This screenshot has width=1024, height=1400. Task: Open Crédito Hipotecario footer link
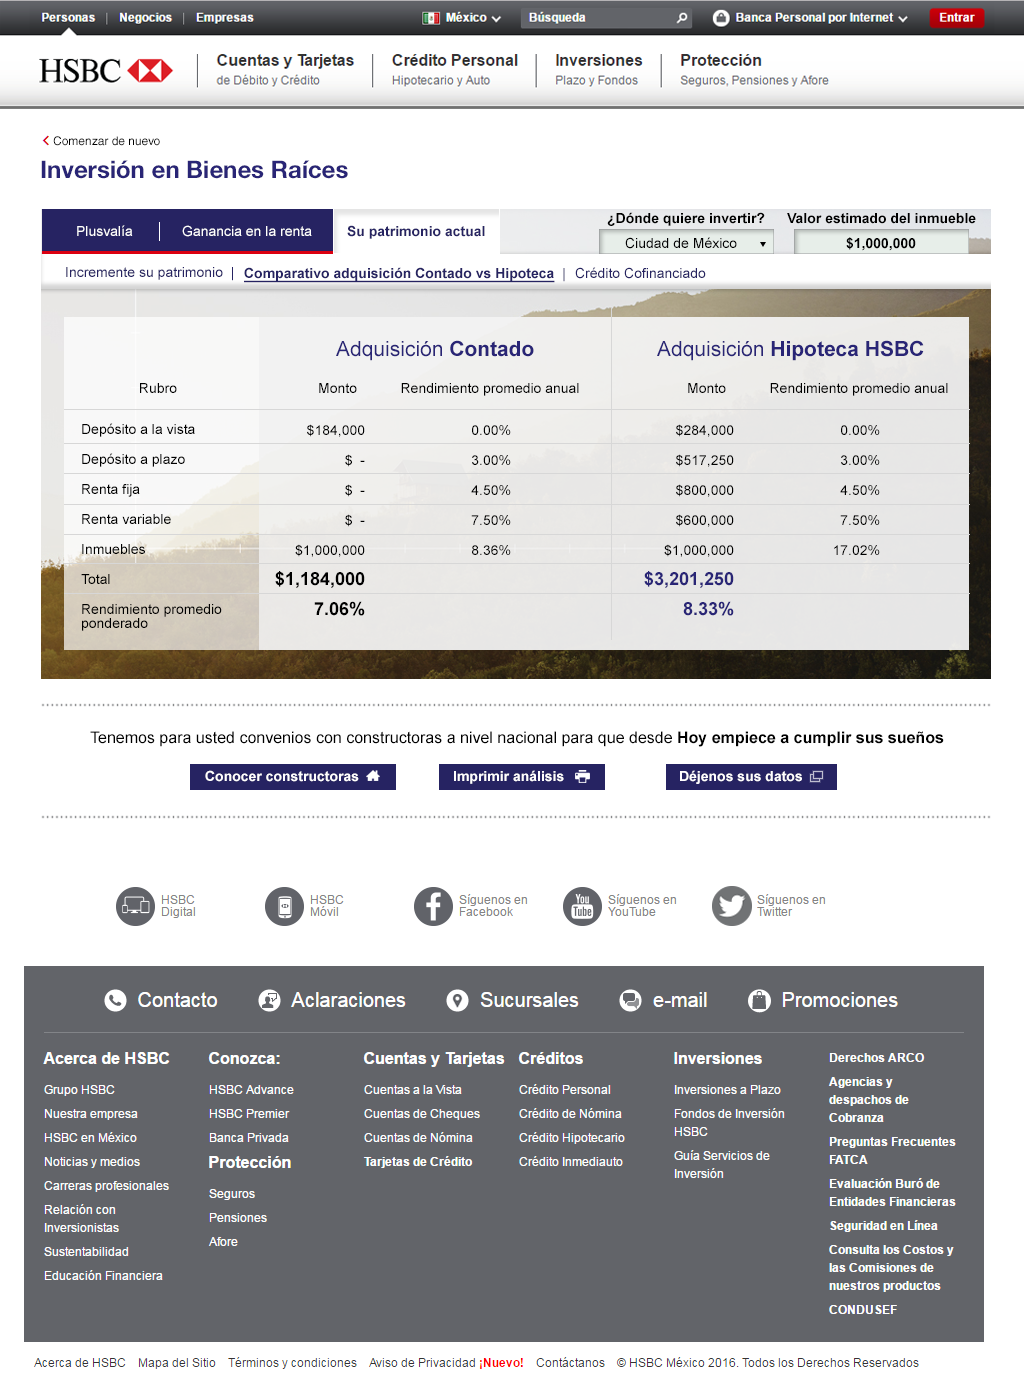click(x=572, y=1138)
